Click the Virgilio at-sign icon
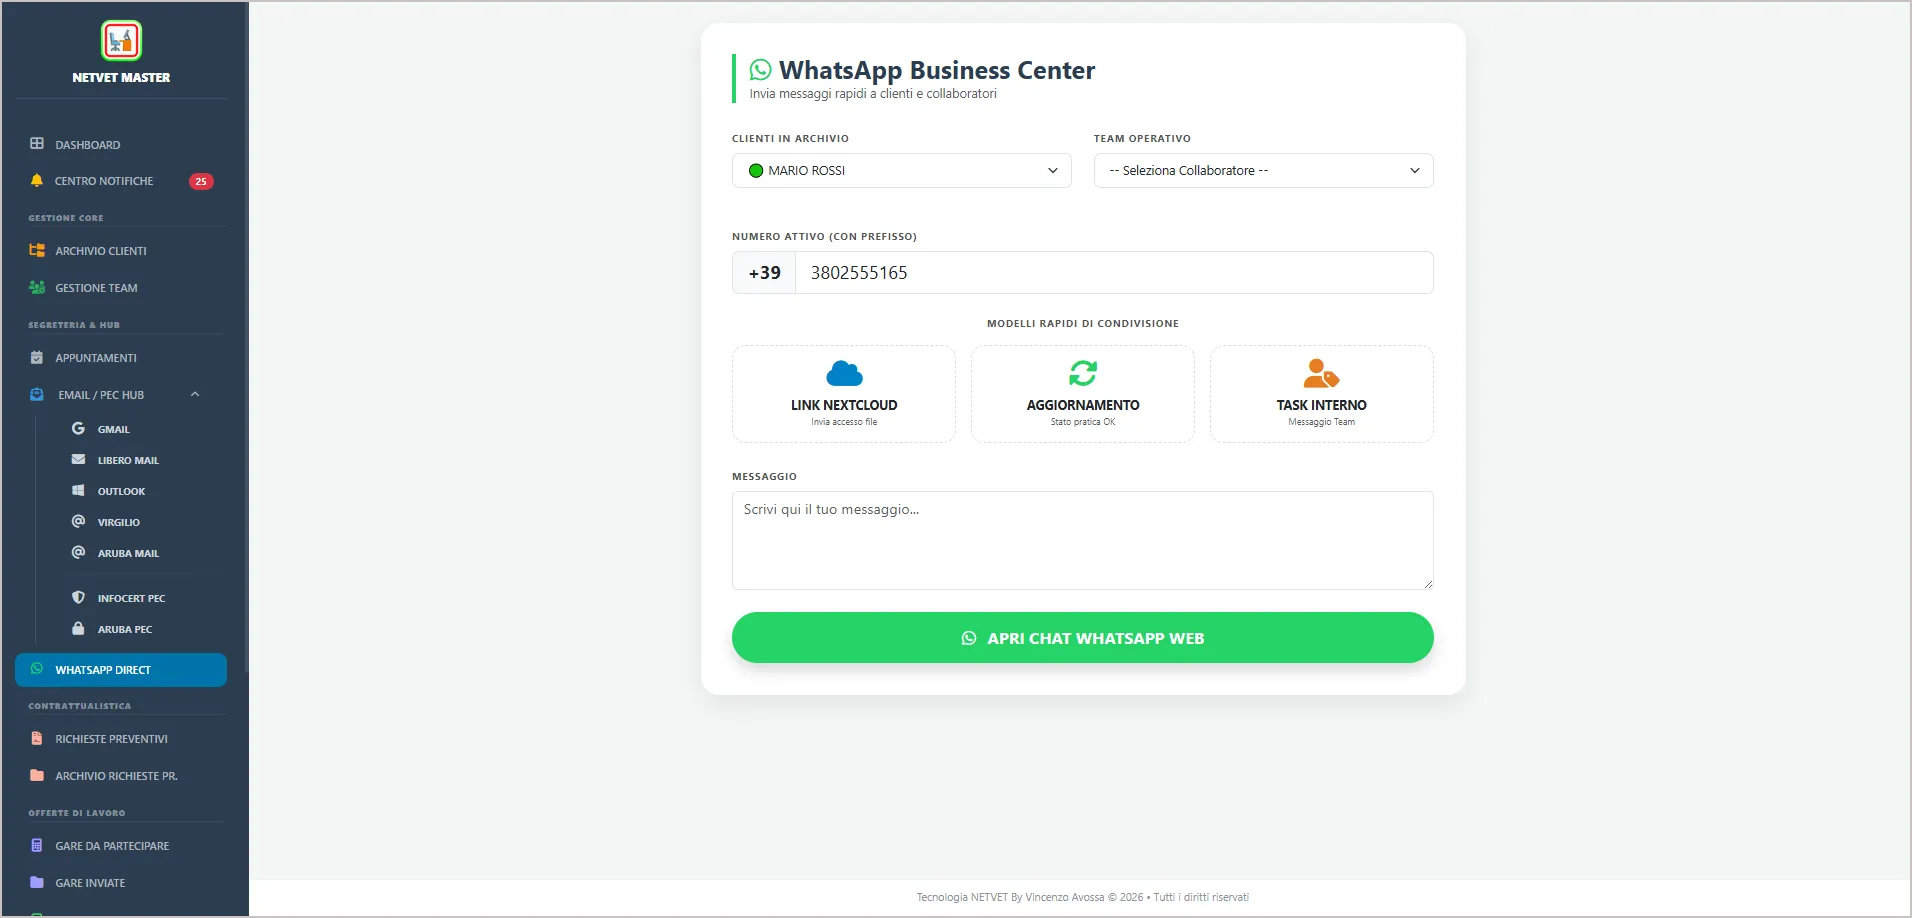Image resolution: width=1912 pixels, height=918 pixels. (78, 521)
